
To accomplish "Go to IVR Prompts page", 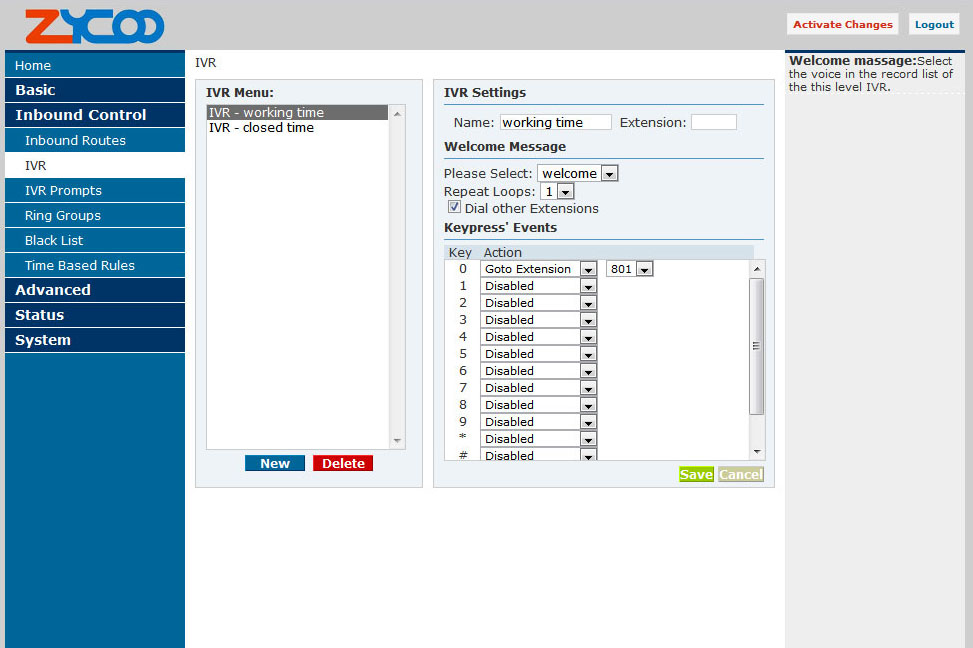I will click(x=63, y=191).
